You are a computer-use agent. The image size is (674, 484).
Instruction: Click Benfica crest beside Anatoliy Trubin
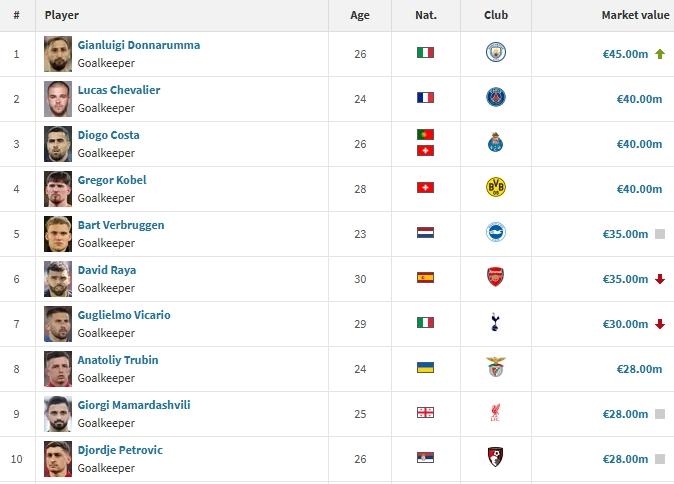[495, 368]
